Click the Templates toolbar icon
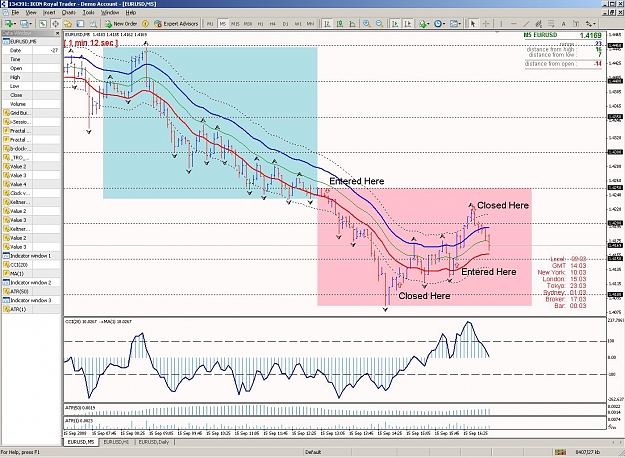This screenshot has height=458, width=625. (454, 24)
